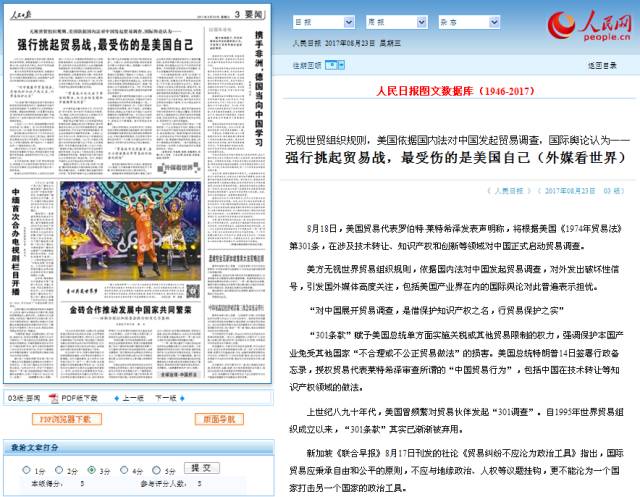The height and width of the screenshot is (497, 640).
Task: Click the article subtitle 无视世贸组织规则
Action: point(457,140)
